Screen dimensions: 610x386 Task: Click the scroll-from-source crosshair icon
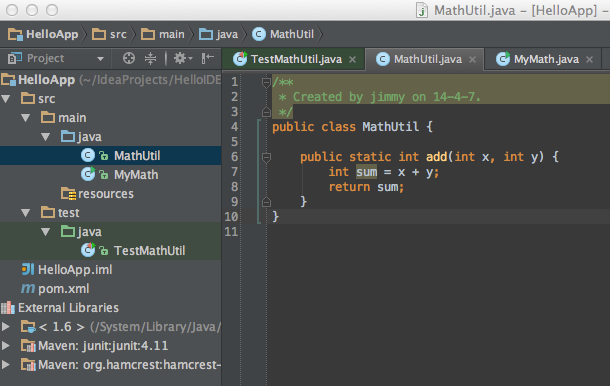129,58
